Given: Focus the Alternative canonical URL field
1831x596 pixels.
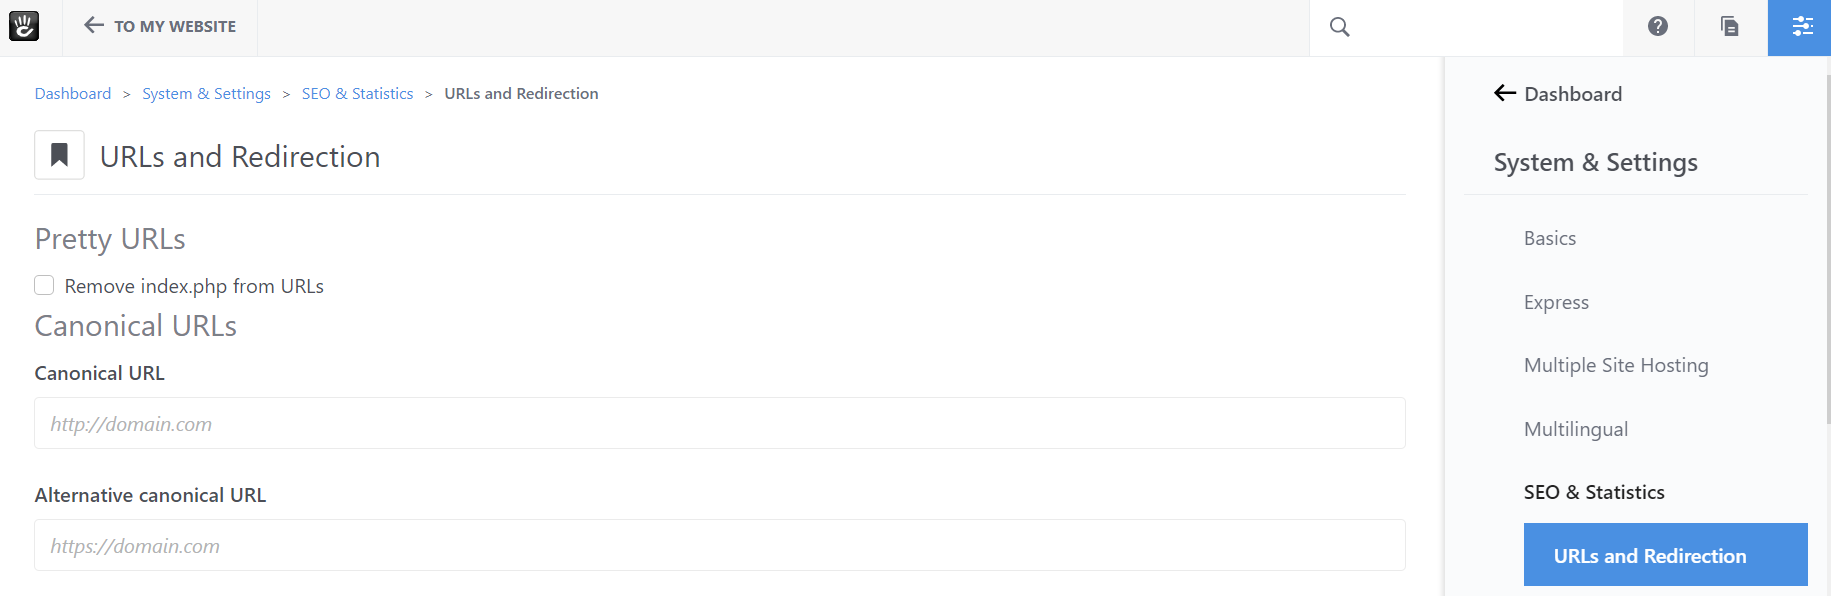Looking at the screenshot, I should point(720,545).
